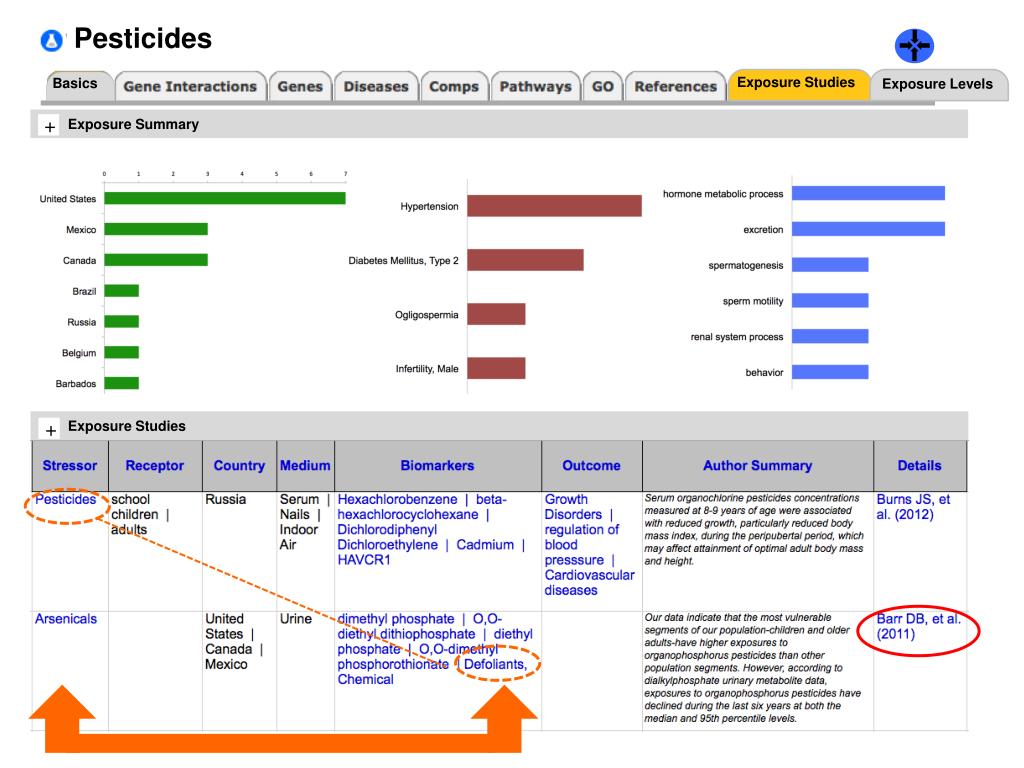Open the GO tab
The image size is (1024, 768).
pyautogui.click(x=603, y=86)
